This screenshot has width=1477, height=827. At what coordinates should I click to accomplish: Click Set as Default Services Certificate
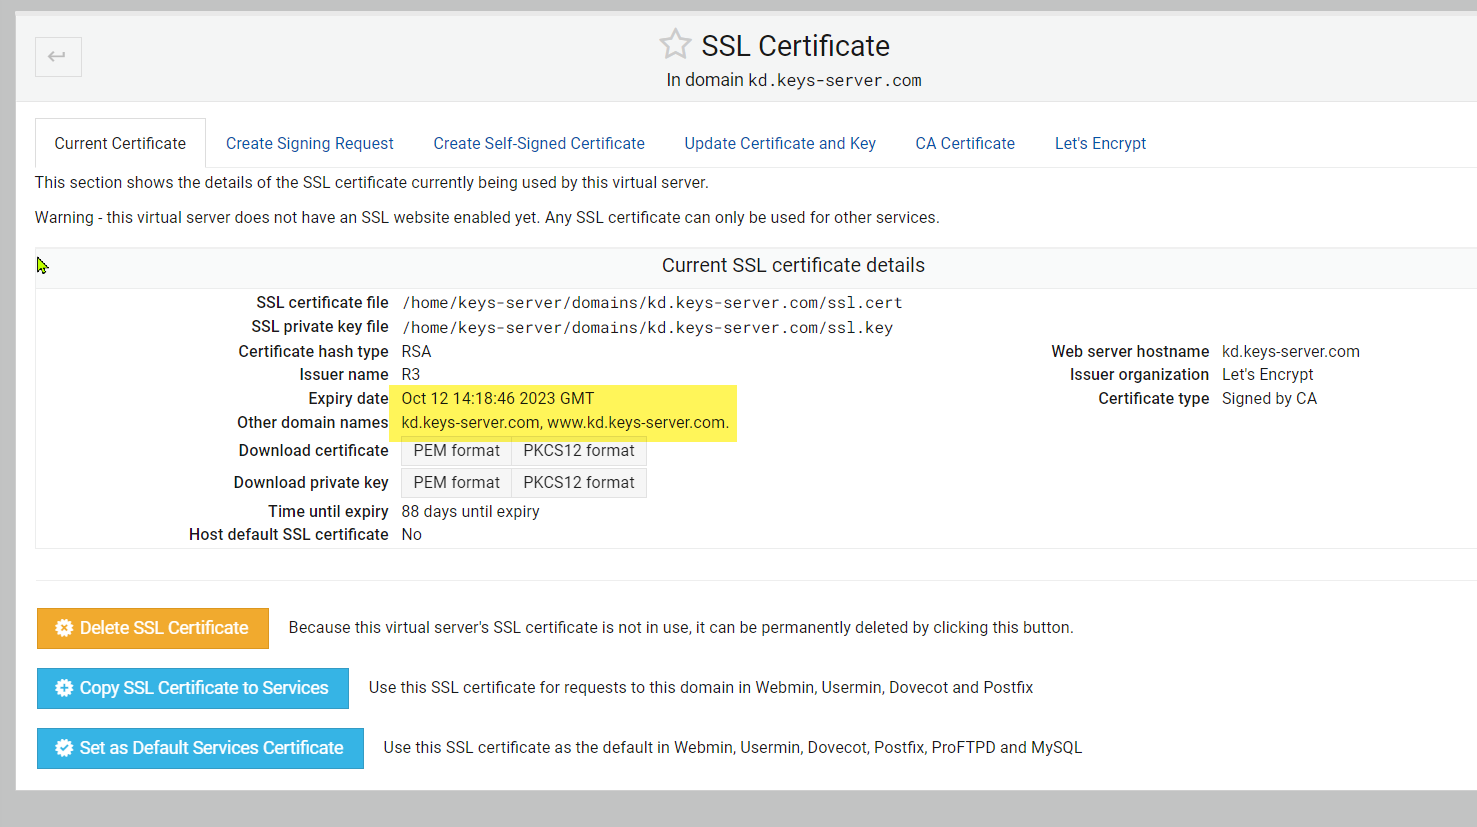(x=200, y=748)
